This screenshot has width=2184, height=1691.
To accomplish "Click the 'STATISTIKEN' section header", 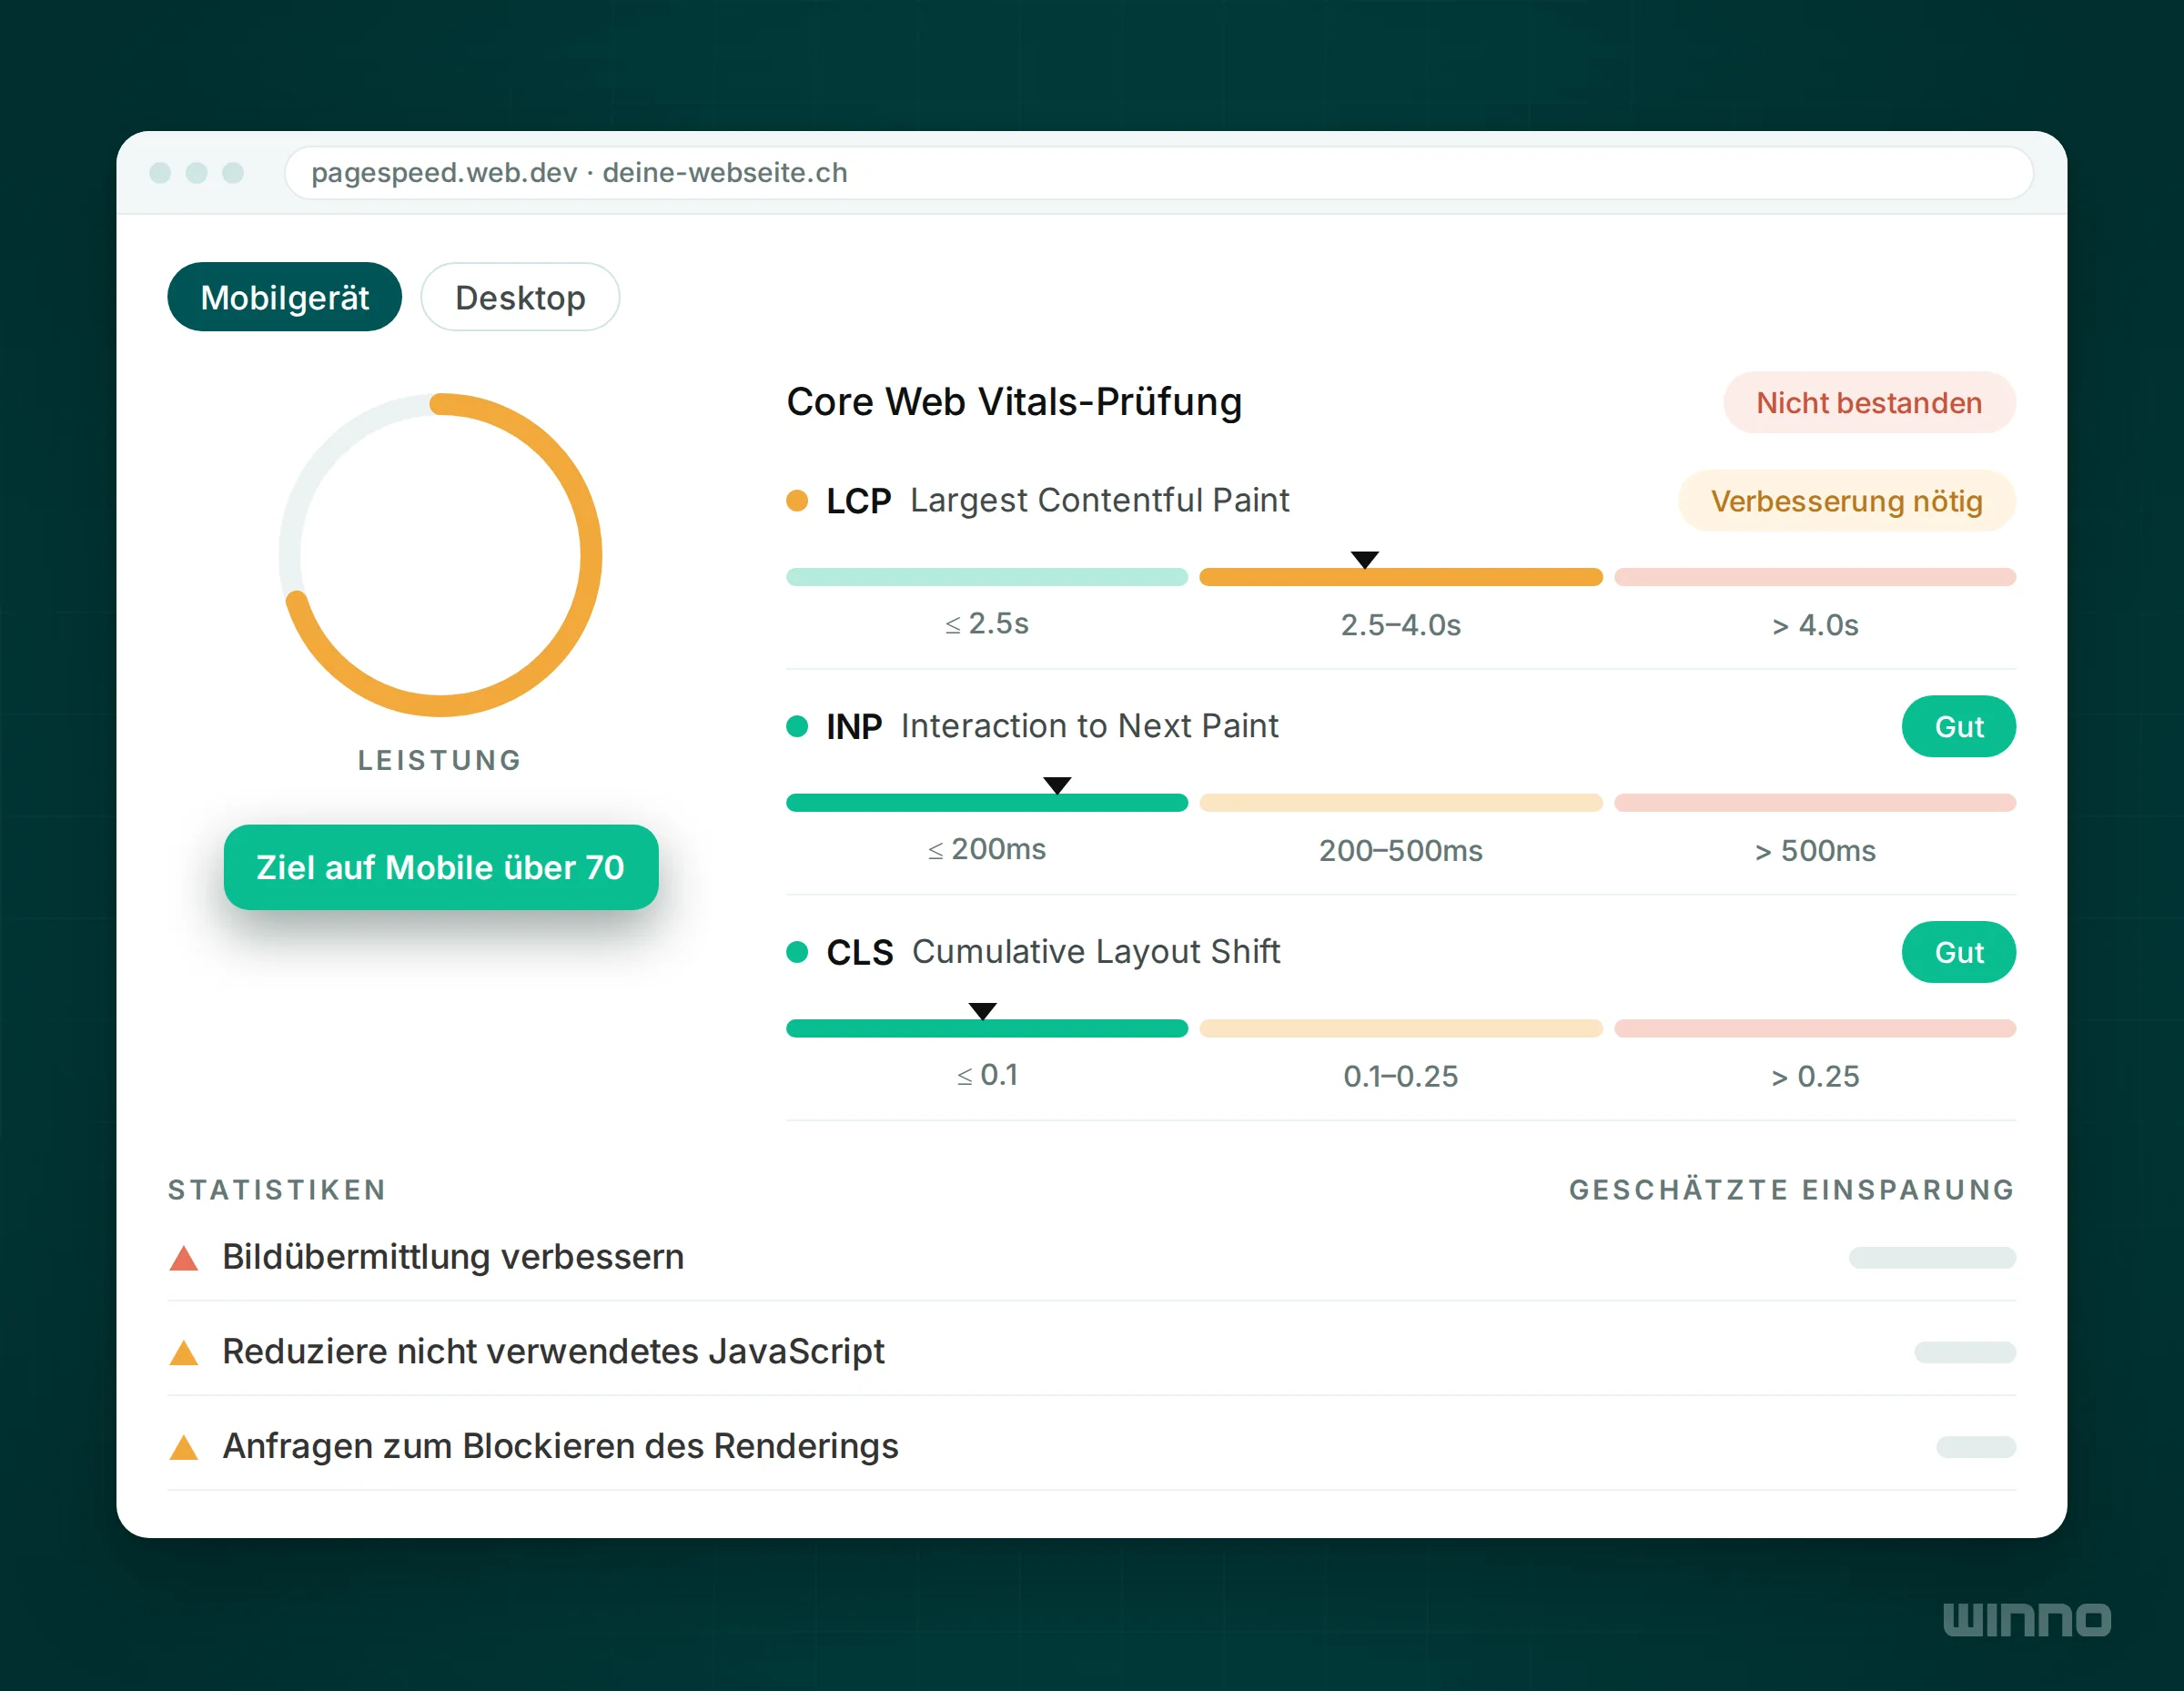I will point(277,1190).
